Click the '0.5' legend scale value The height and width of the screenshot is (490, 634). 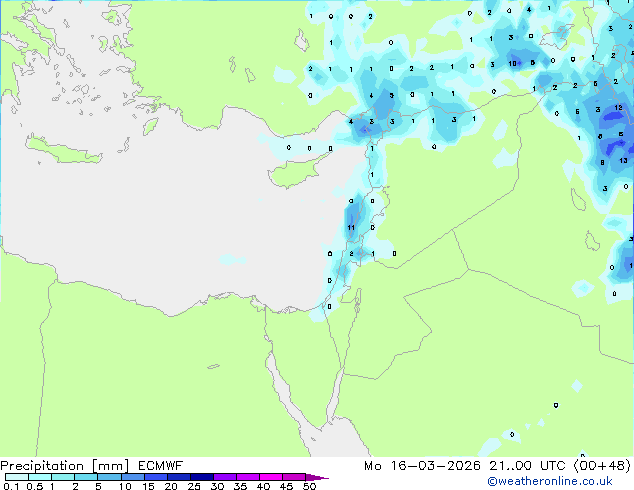pyautogui.click(x=35, y=486)
